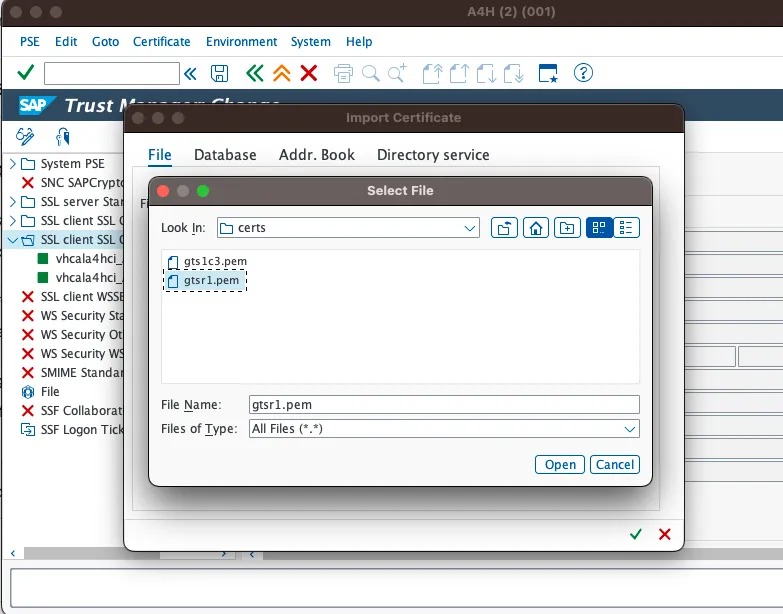783x614 pixels.
Task: Click the orange Exit up-arrows icon
Action: coord(281,73)
